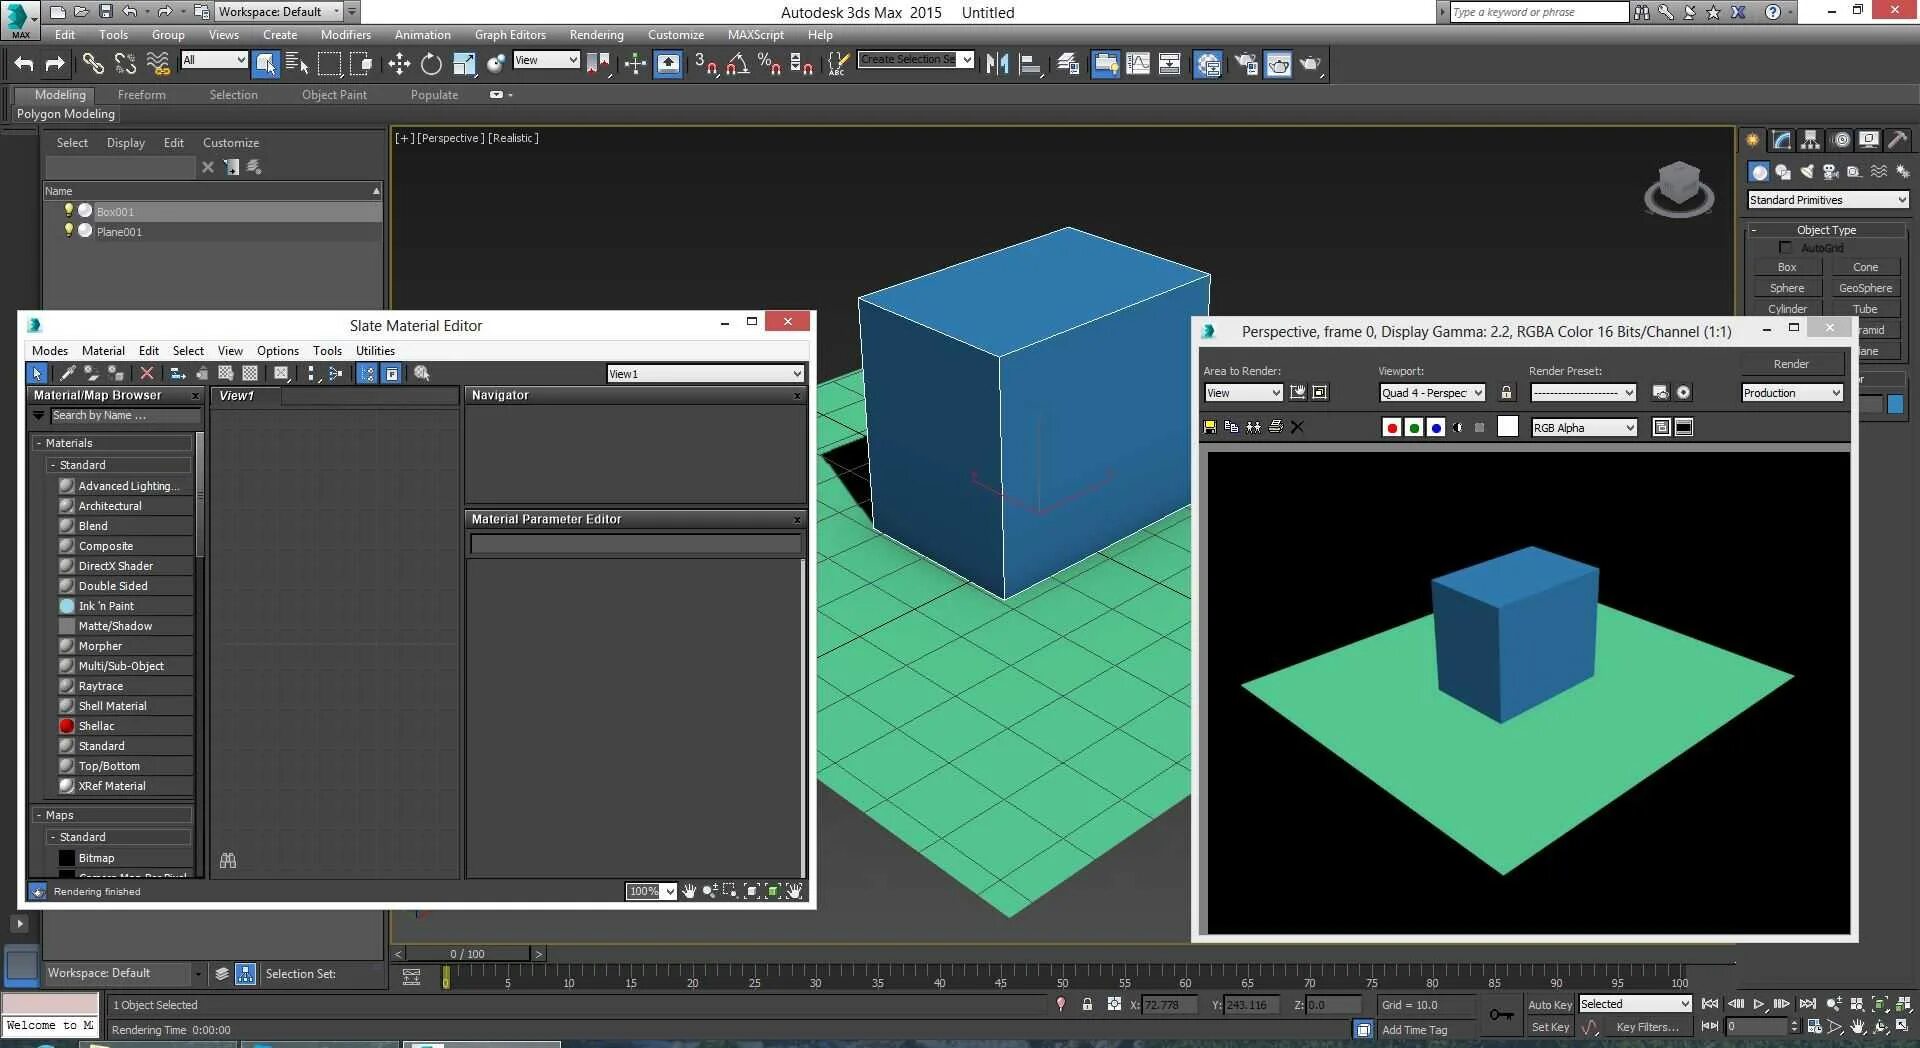
Task: Click the ViewCube in the perspective viewport
Action: pos(1679,188)
